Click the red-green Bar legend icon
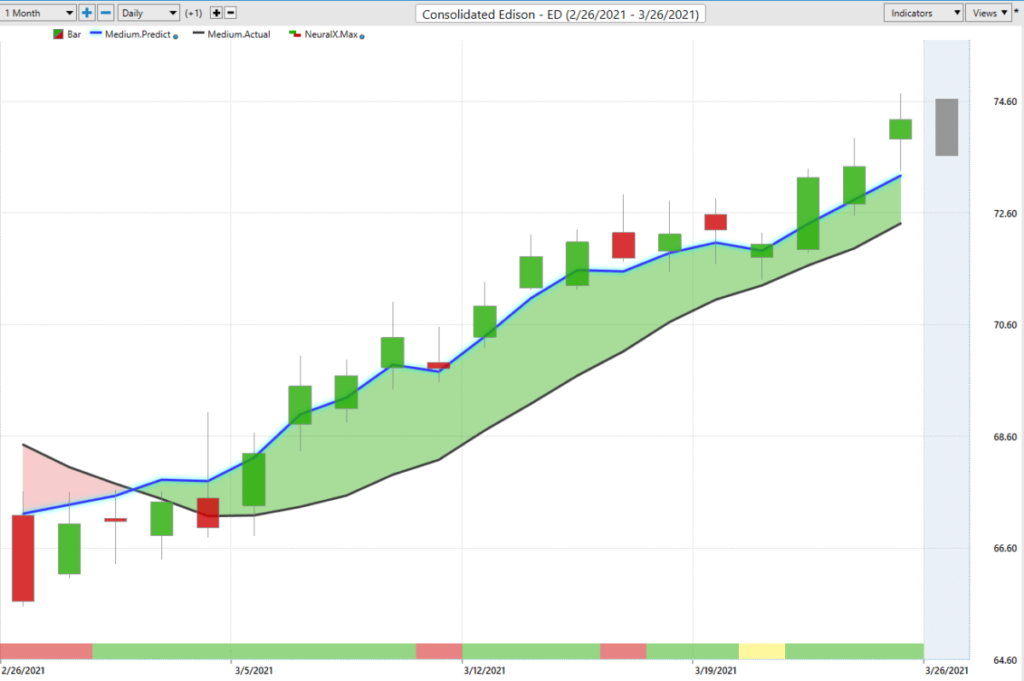The width and height of the screenshot is (1024, 681). (58, 35)
